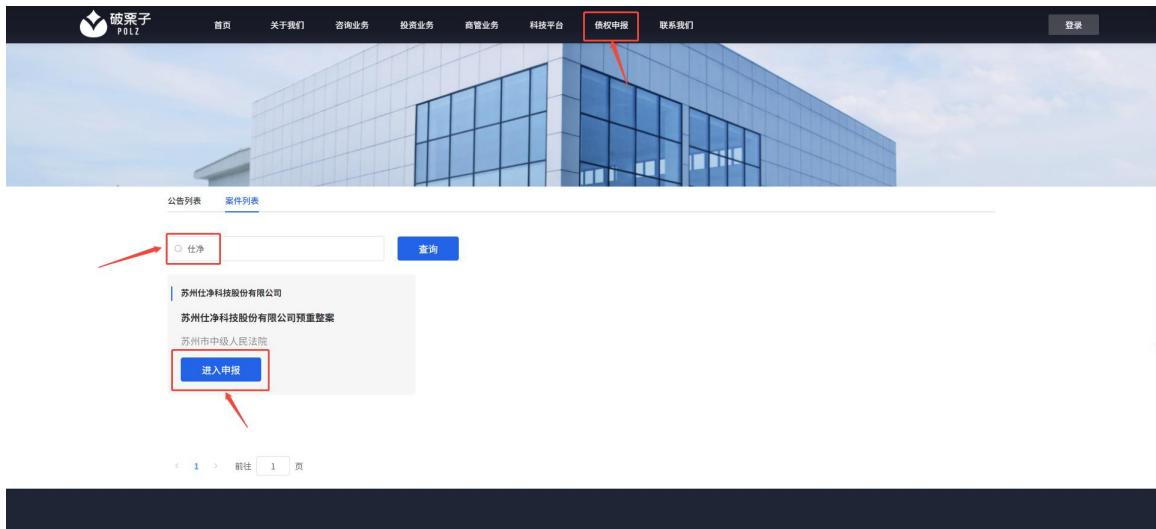1156x529 pixels.
Task: Open 科技平台 menu item
Action: tap(546, 25)
